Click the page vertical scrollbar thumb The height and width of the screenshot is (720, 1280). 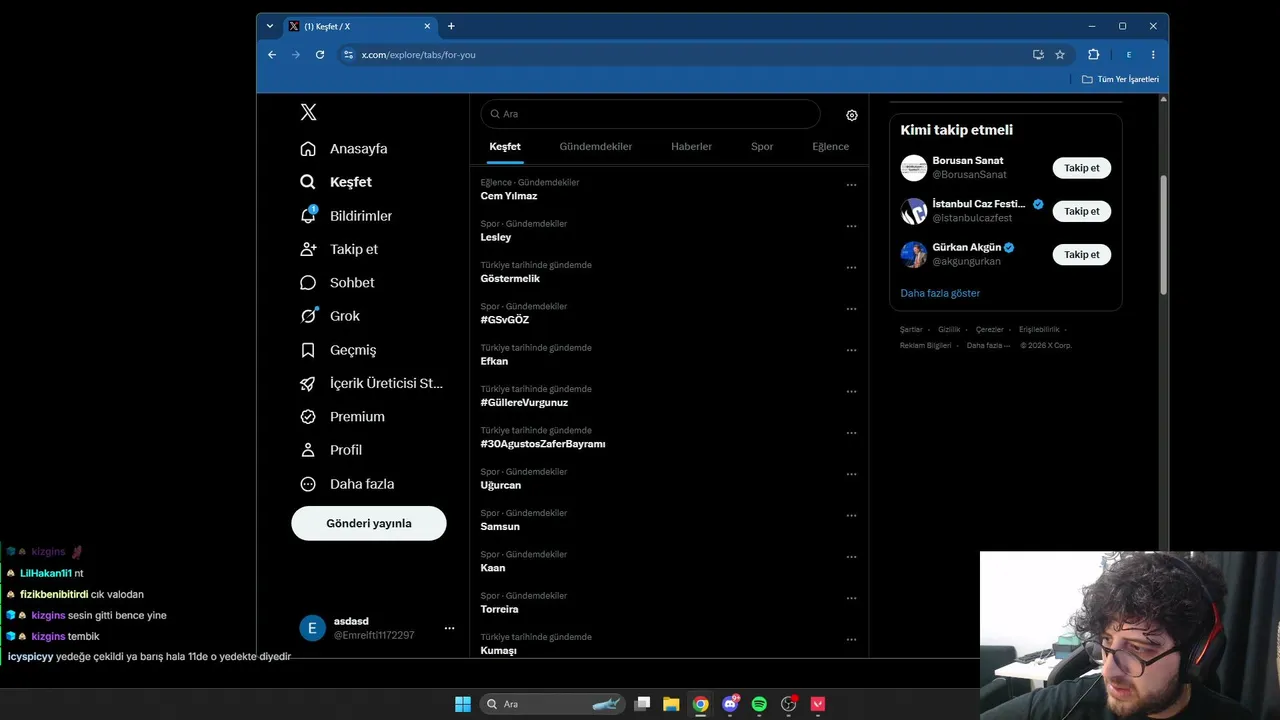coord(1163,235)
